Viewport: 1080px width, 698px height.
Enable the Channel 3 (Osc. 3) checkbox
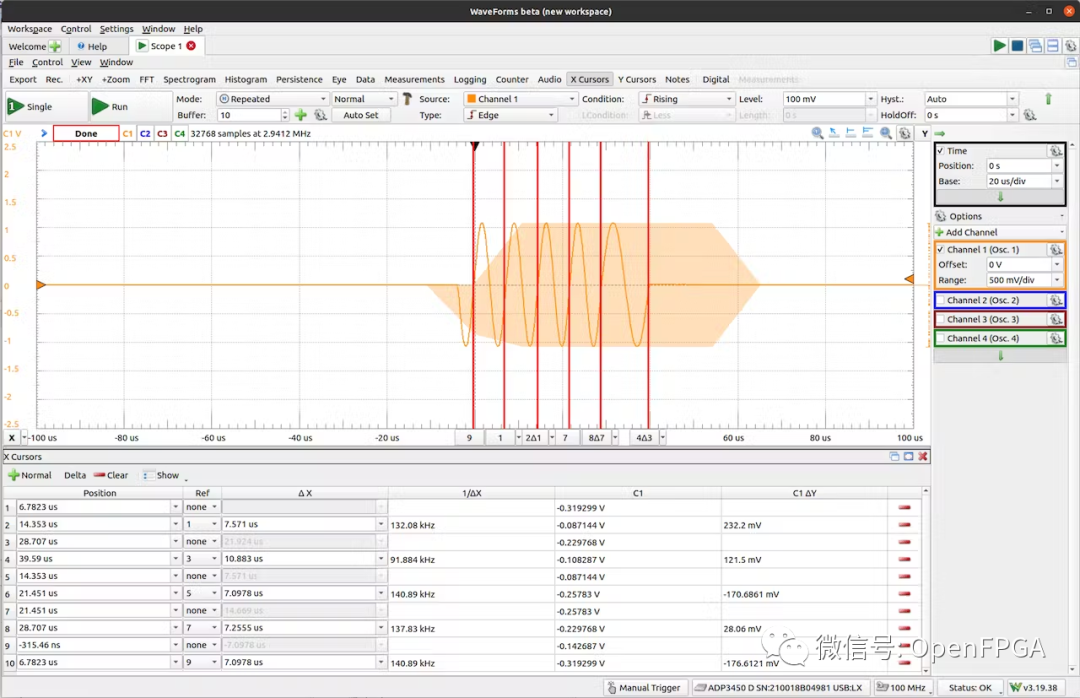click(x=940, y=319)
